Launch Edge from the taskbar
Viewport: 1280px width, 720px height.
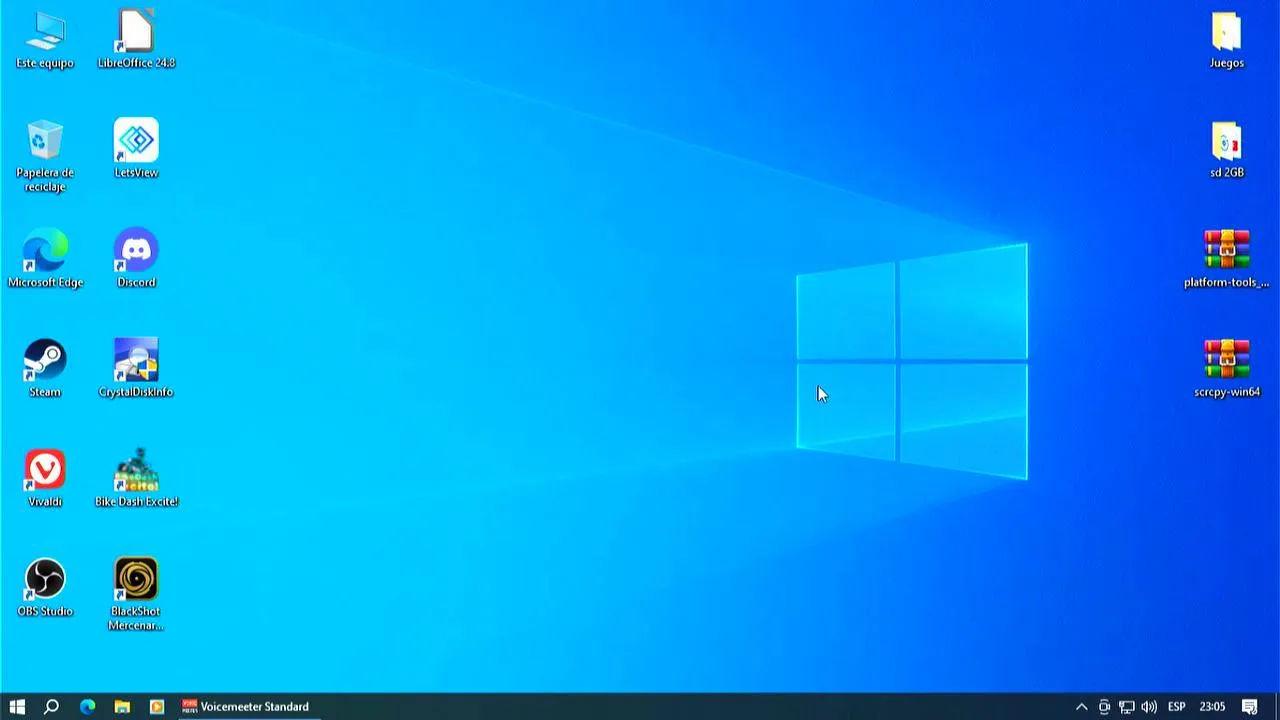click(87, 706)
